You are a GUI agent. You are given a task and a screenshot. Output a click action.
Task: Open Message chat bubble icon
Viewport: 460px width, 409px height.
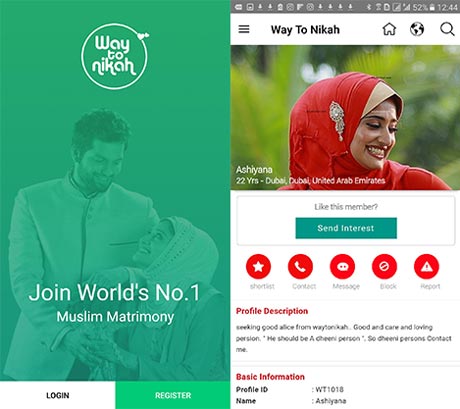342,266
